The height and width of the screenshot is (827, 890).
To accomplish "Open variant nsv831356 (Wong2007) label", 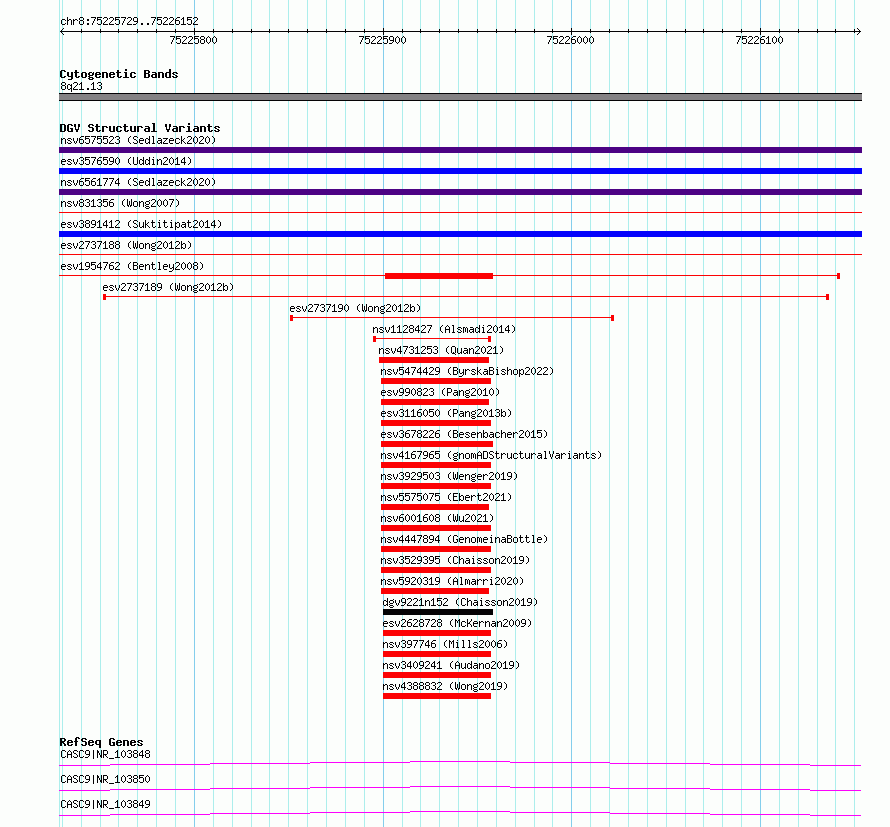I will click(x=120, y=203).
